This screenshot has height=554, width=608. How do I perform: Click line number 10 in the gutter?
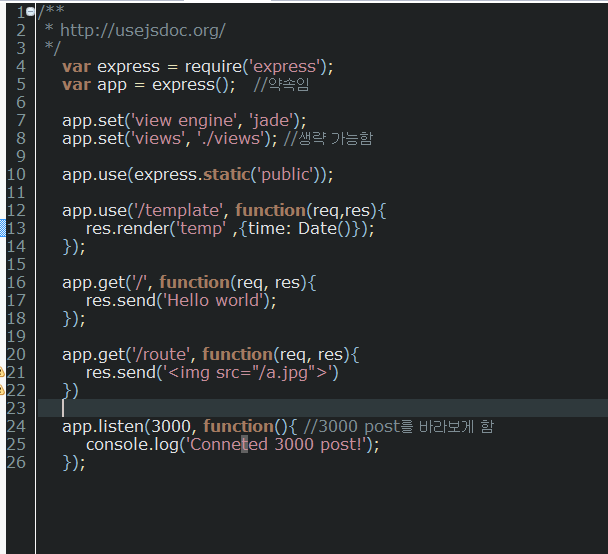click(x=16, y=174)
